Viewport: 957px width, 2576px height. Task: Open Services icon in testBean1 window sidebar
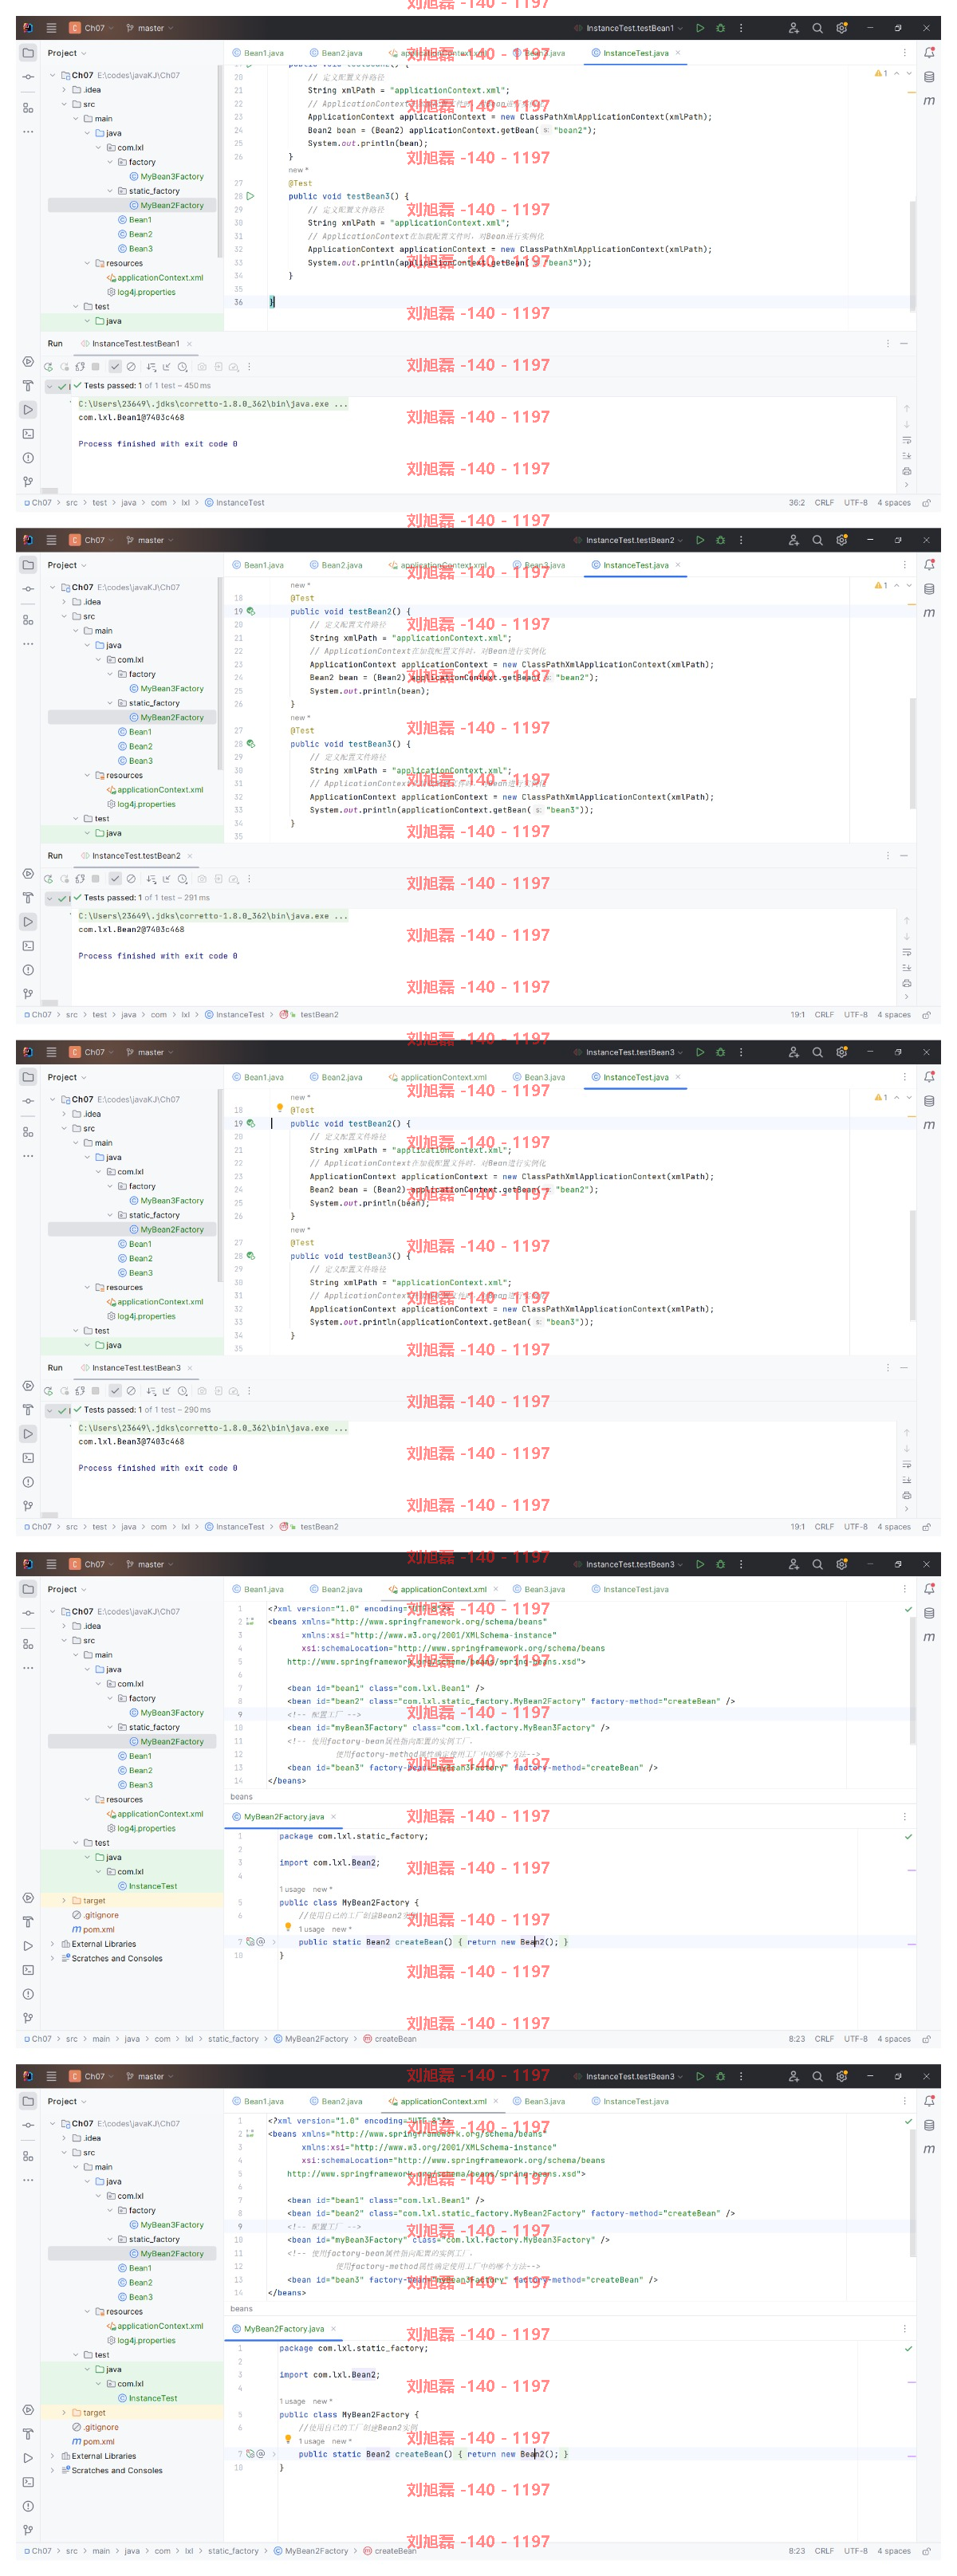coord(28,362)
